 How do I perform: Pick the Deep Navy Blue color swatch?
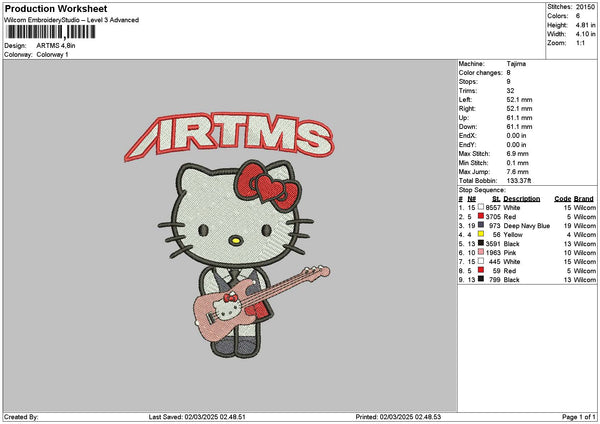(x=481, y=225)
